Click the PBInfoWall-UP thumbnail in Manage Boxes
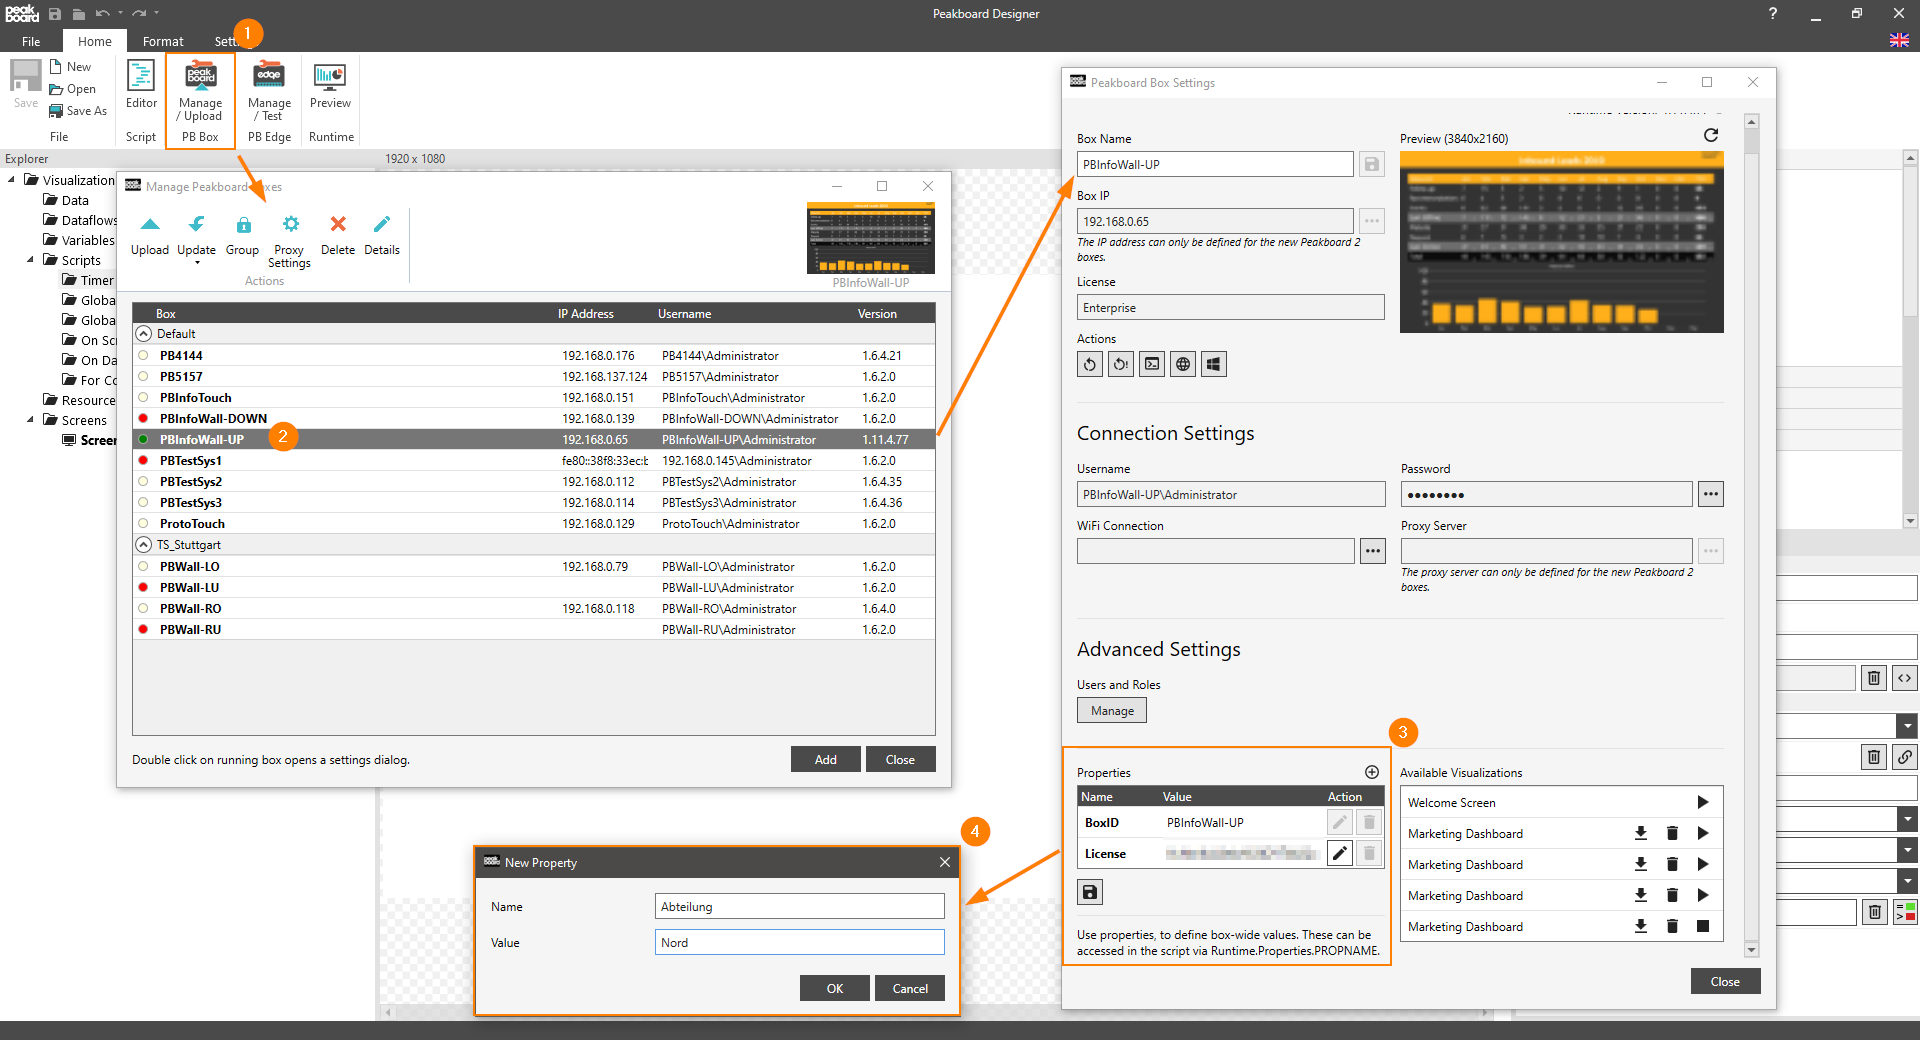 tap(871, 238)
